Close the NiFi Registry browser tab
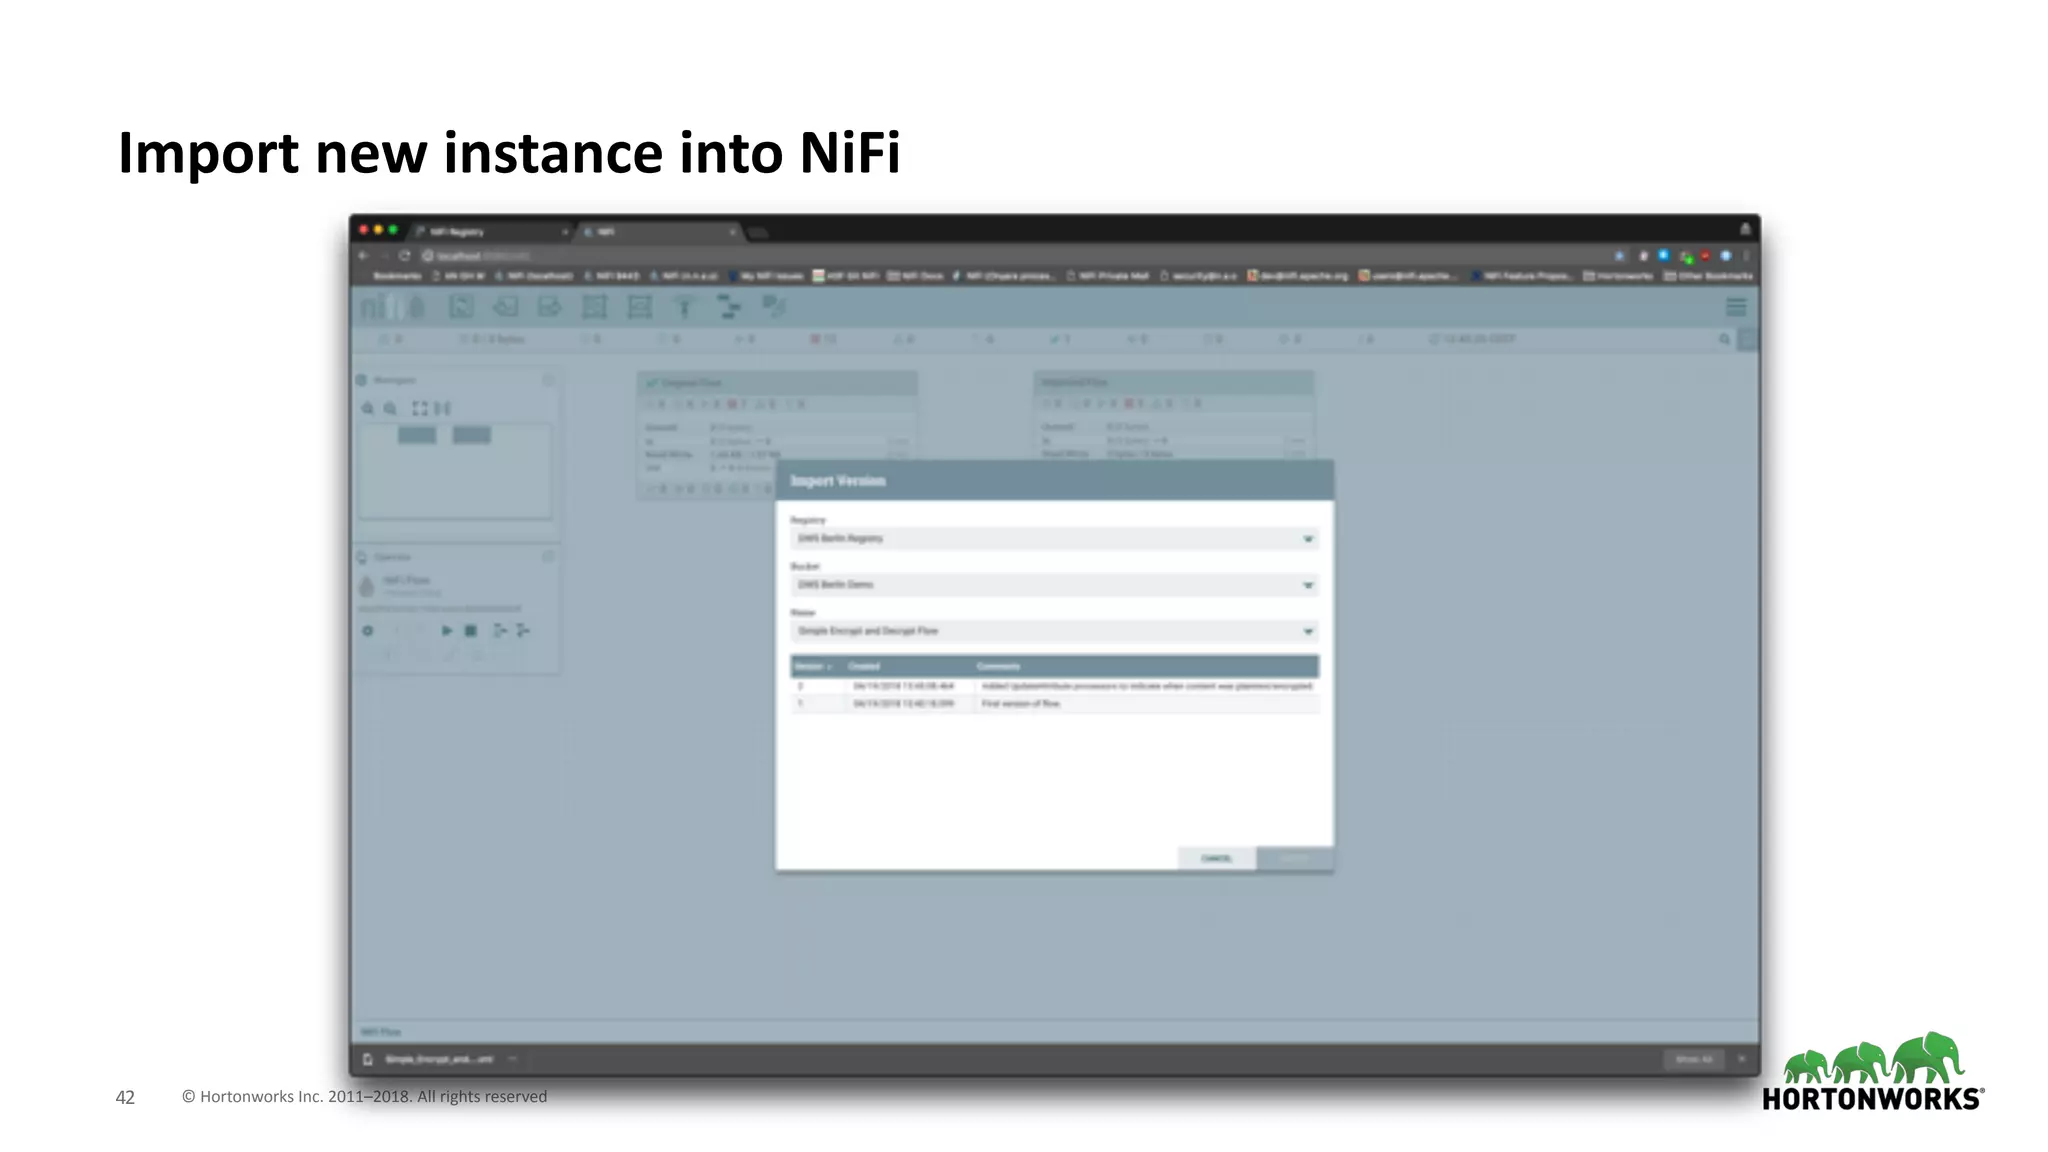This screenshot has height=1152, width=2048. click(x=565, y=232)
